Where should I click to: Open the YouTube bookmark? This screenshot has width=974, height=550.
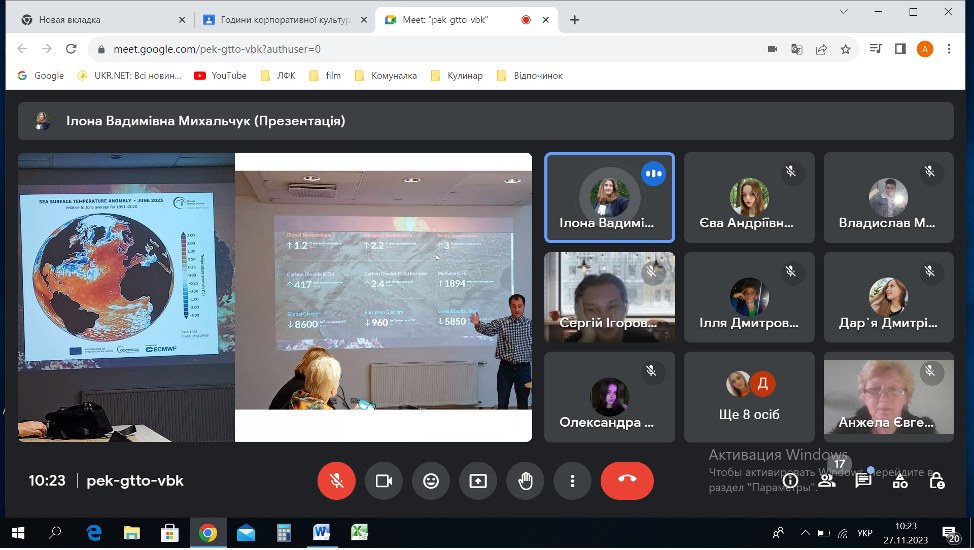(221, 76)
